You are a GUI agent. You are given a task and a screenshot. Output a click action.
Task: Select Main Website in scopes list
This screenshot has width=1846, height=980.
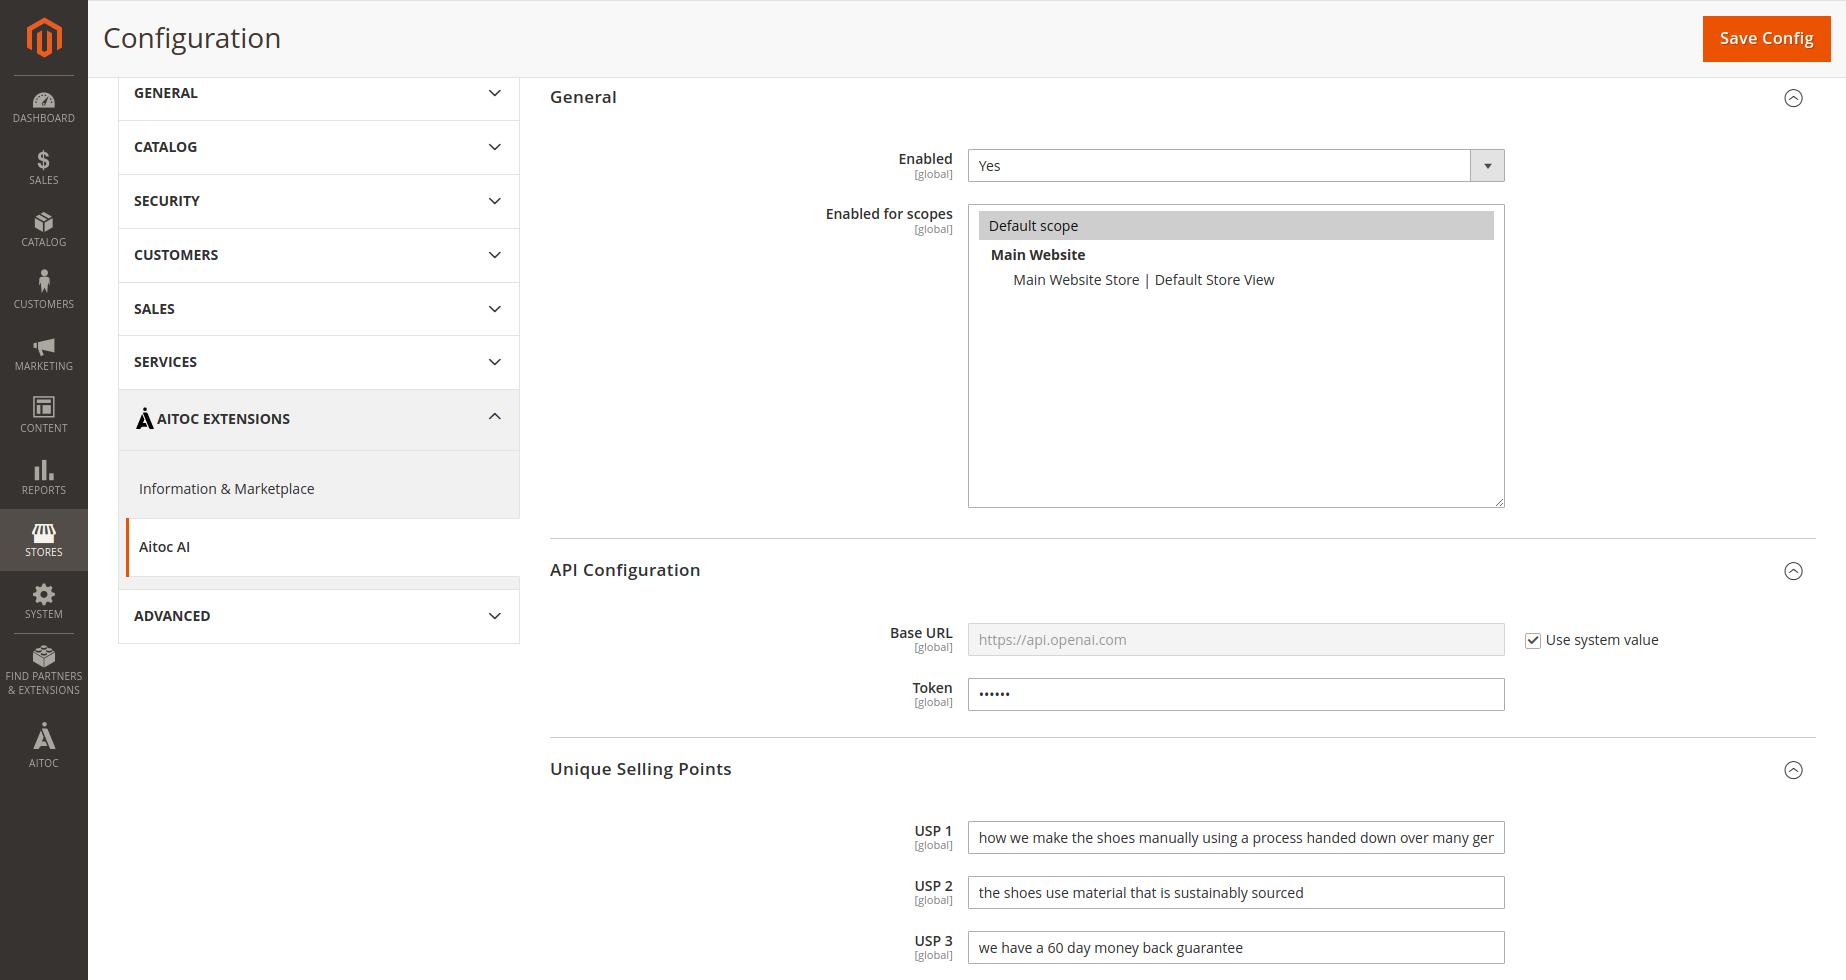[1038, 255]
